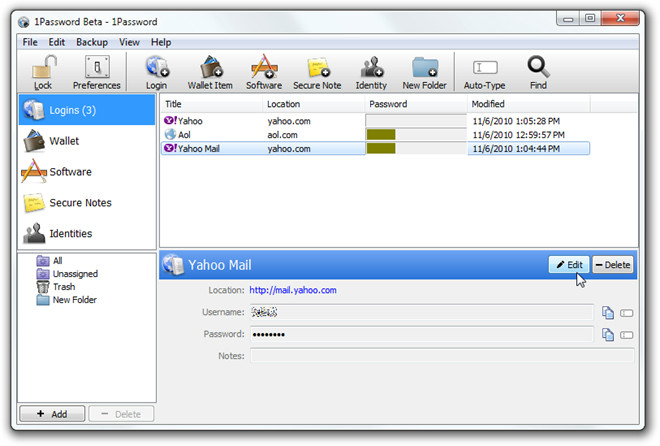Add a new Identity
This screenshot has height=446, width=660.
pyautogui.click(x=371, y=72)
